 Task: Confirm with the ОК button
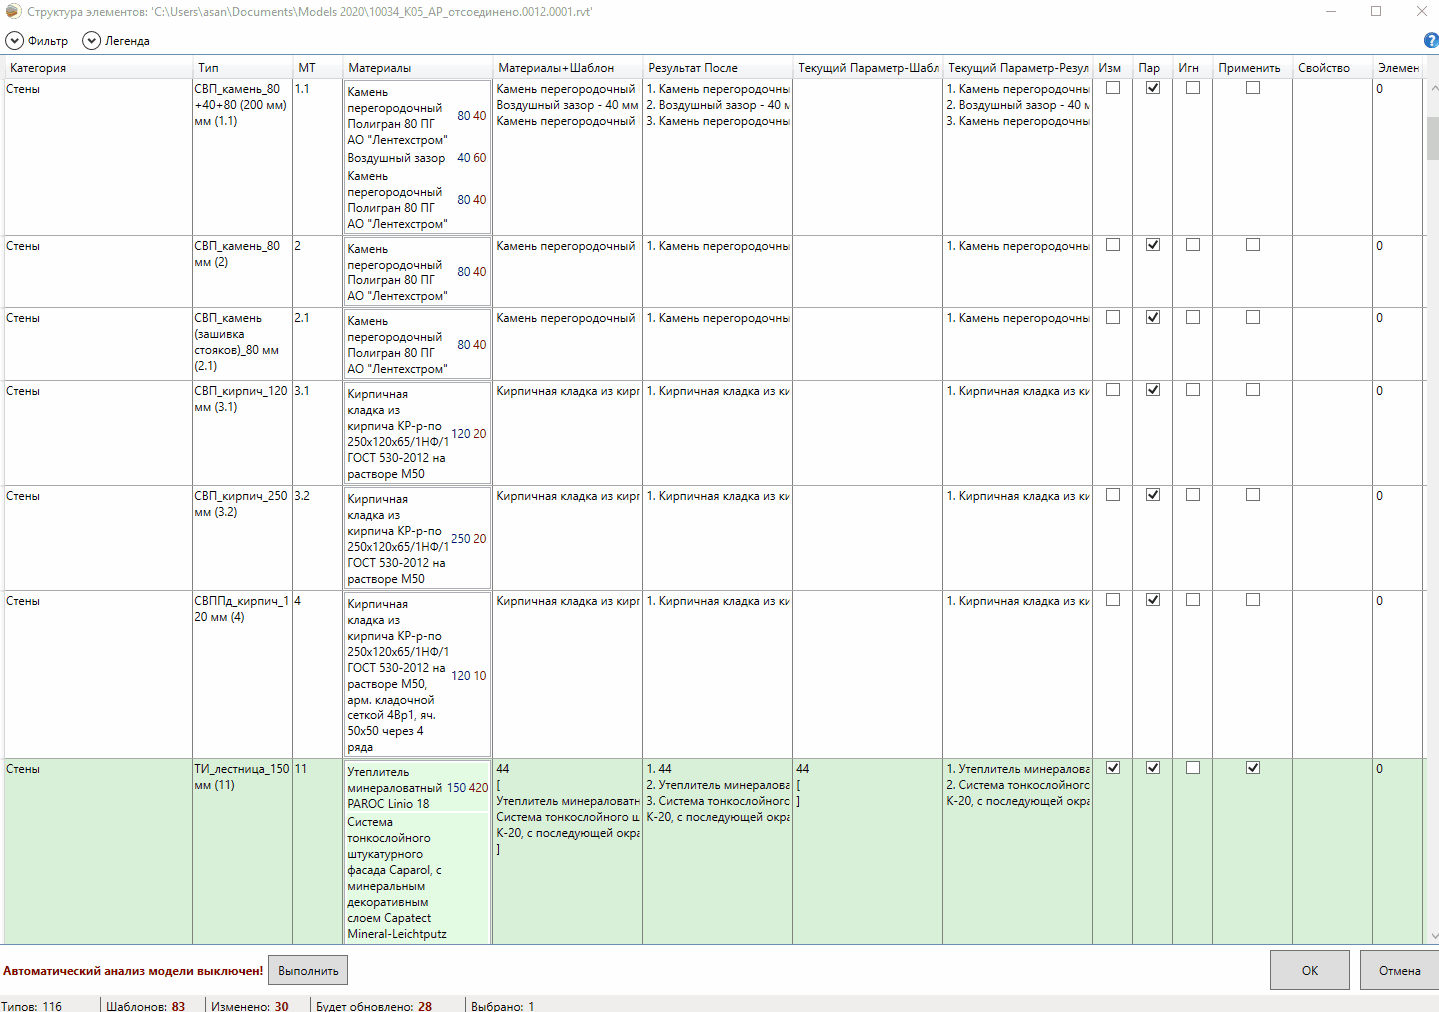[x=1310, y=971]
